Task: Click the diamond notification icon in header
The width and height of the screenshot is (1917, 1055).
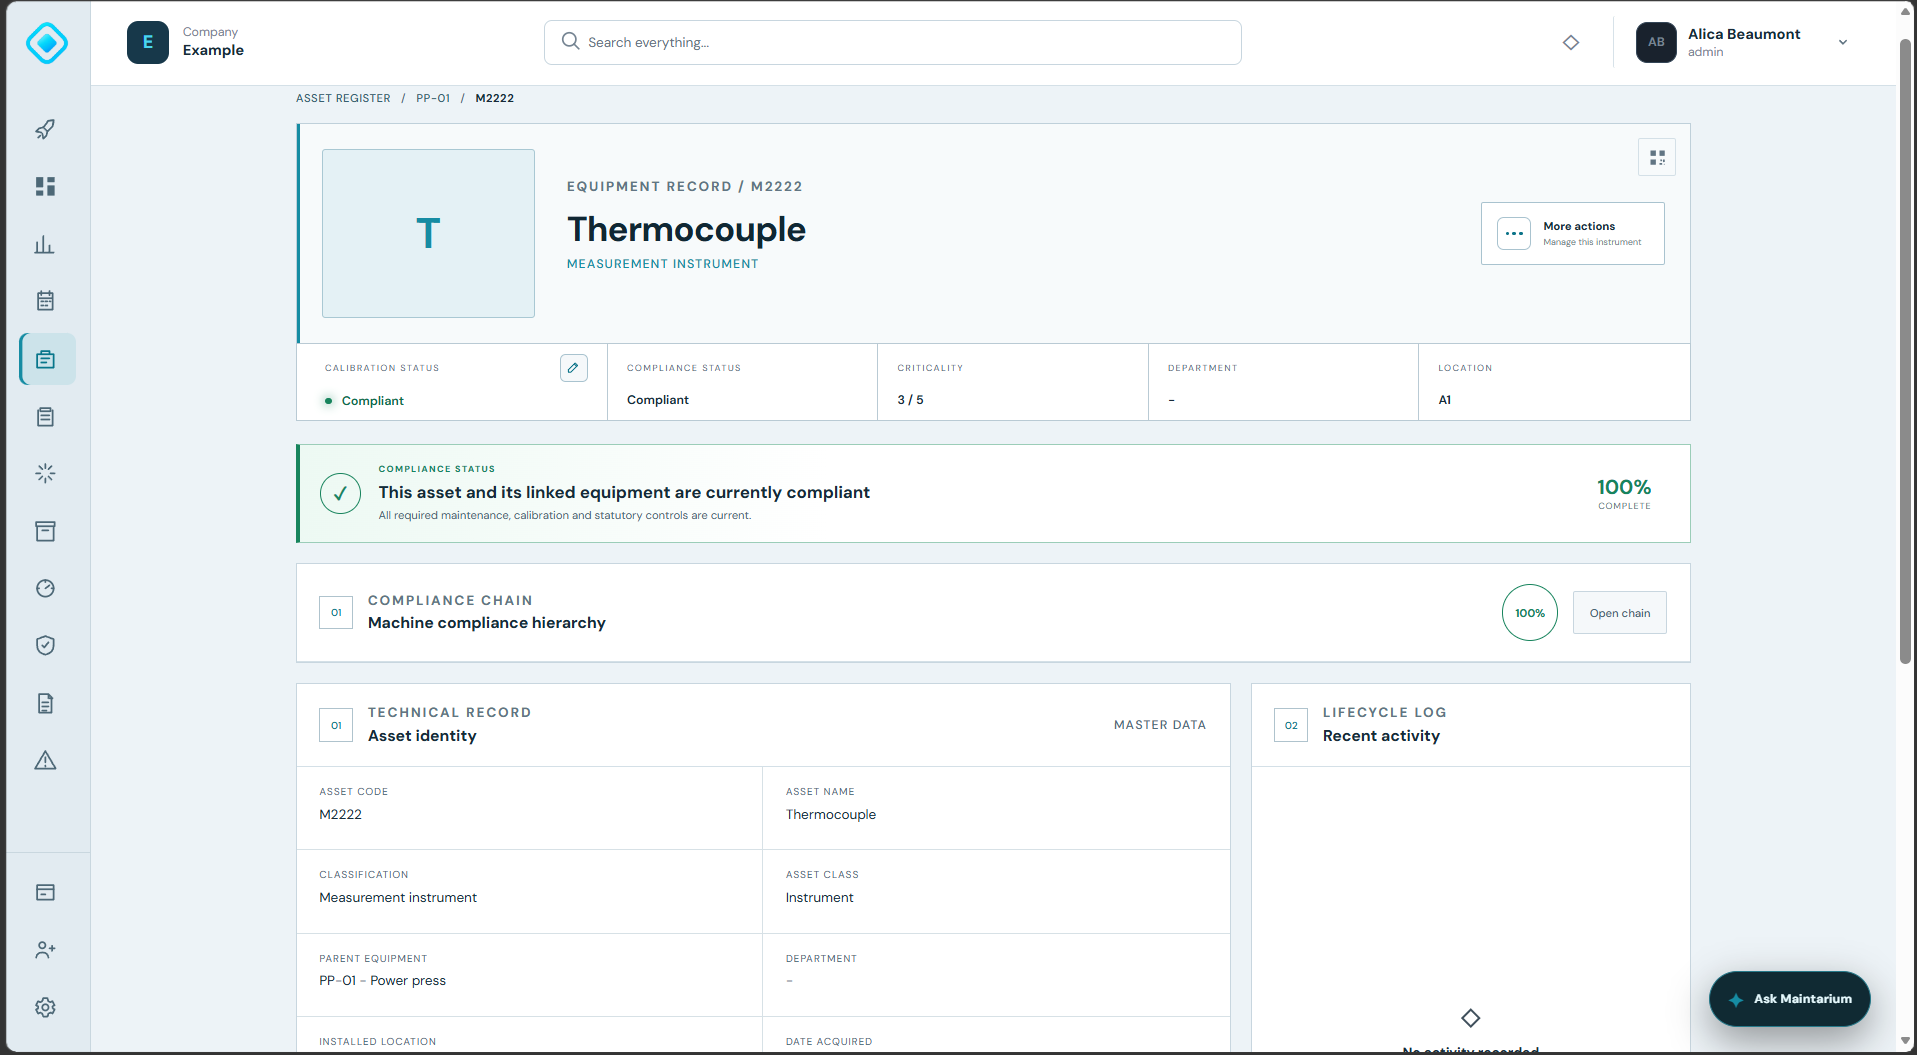Action: point(1571,42)
